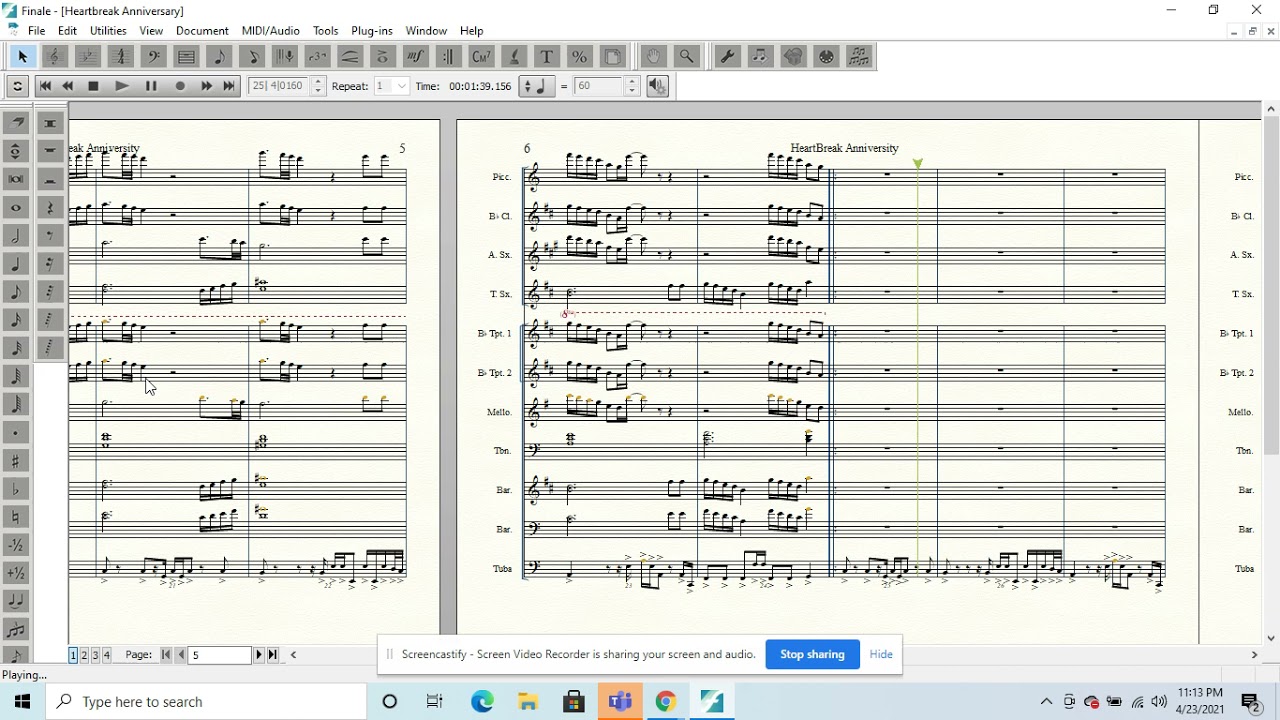This screenshot has width=1280, height=720.
Task: Open the Document menu
Action: click(x=202, y=31)
